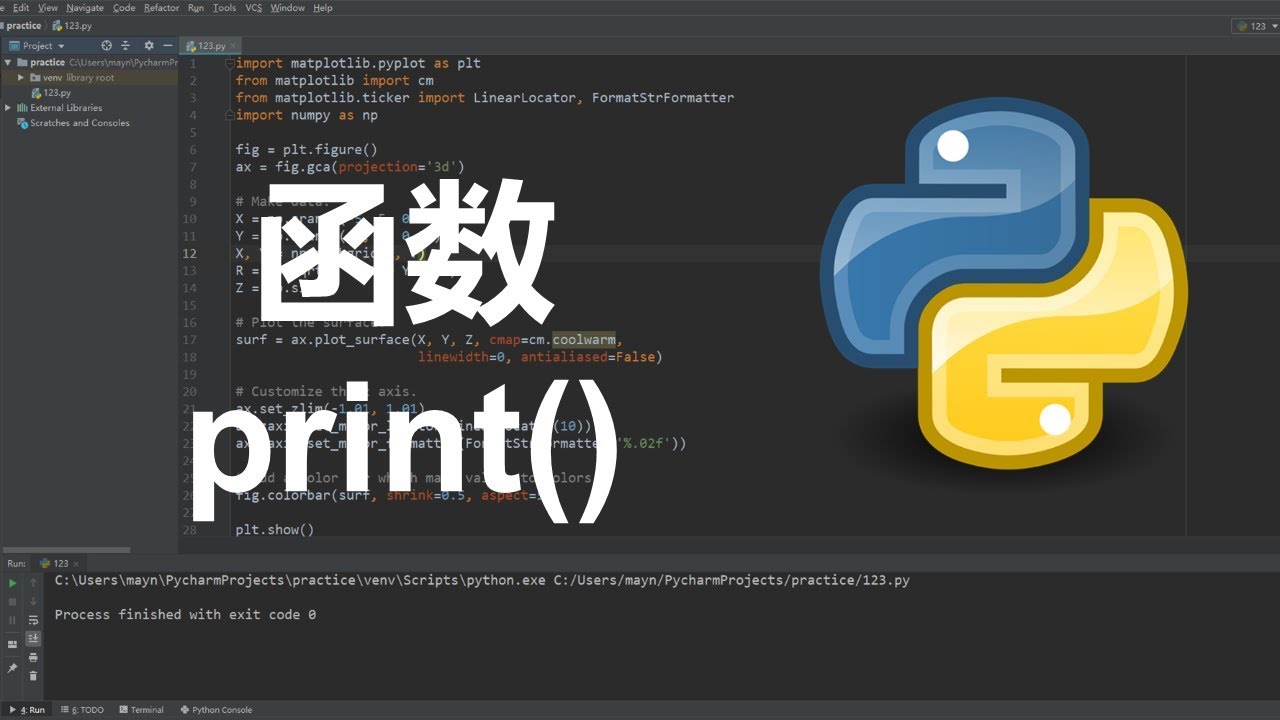The width and height of the screenshot is (1280, 720).
Task: Click the 'plt.show()' line
Action: (275, 530)
